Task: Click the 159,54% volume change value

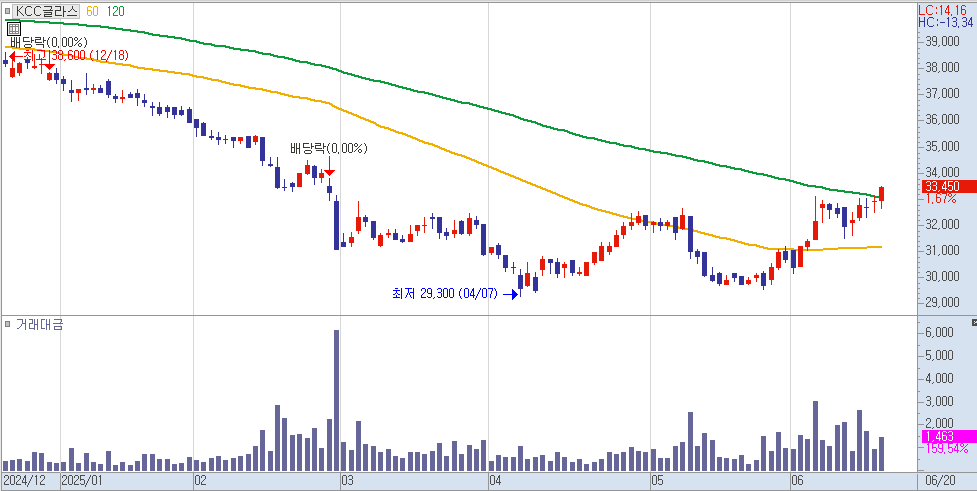Action: pyautogui.click(x=946, y=448)
